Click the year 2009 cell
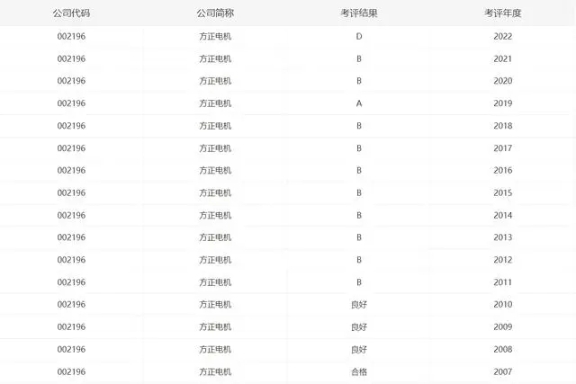576x384 pixels. [503, 327]
